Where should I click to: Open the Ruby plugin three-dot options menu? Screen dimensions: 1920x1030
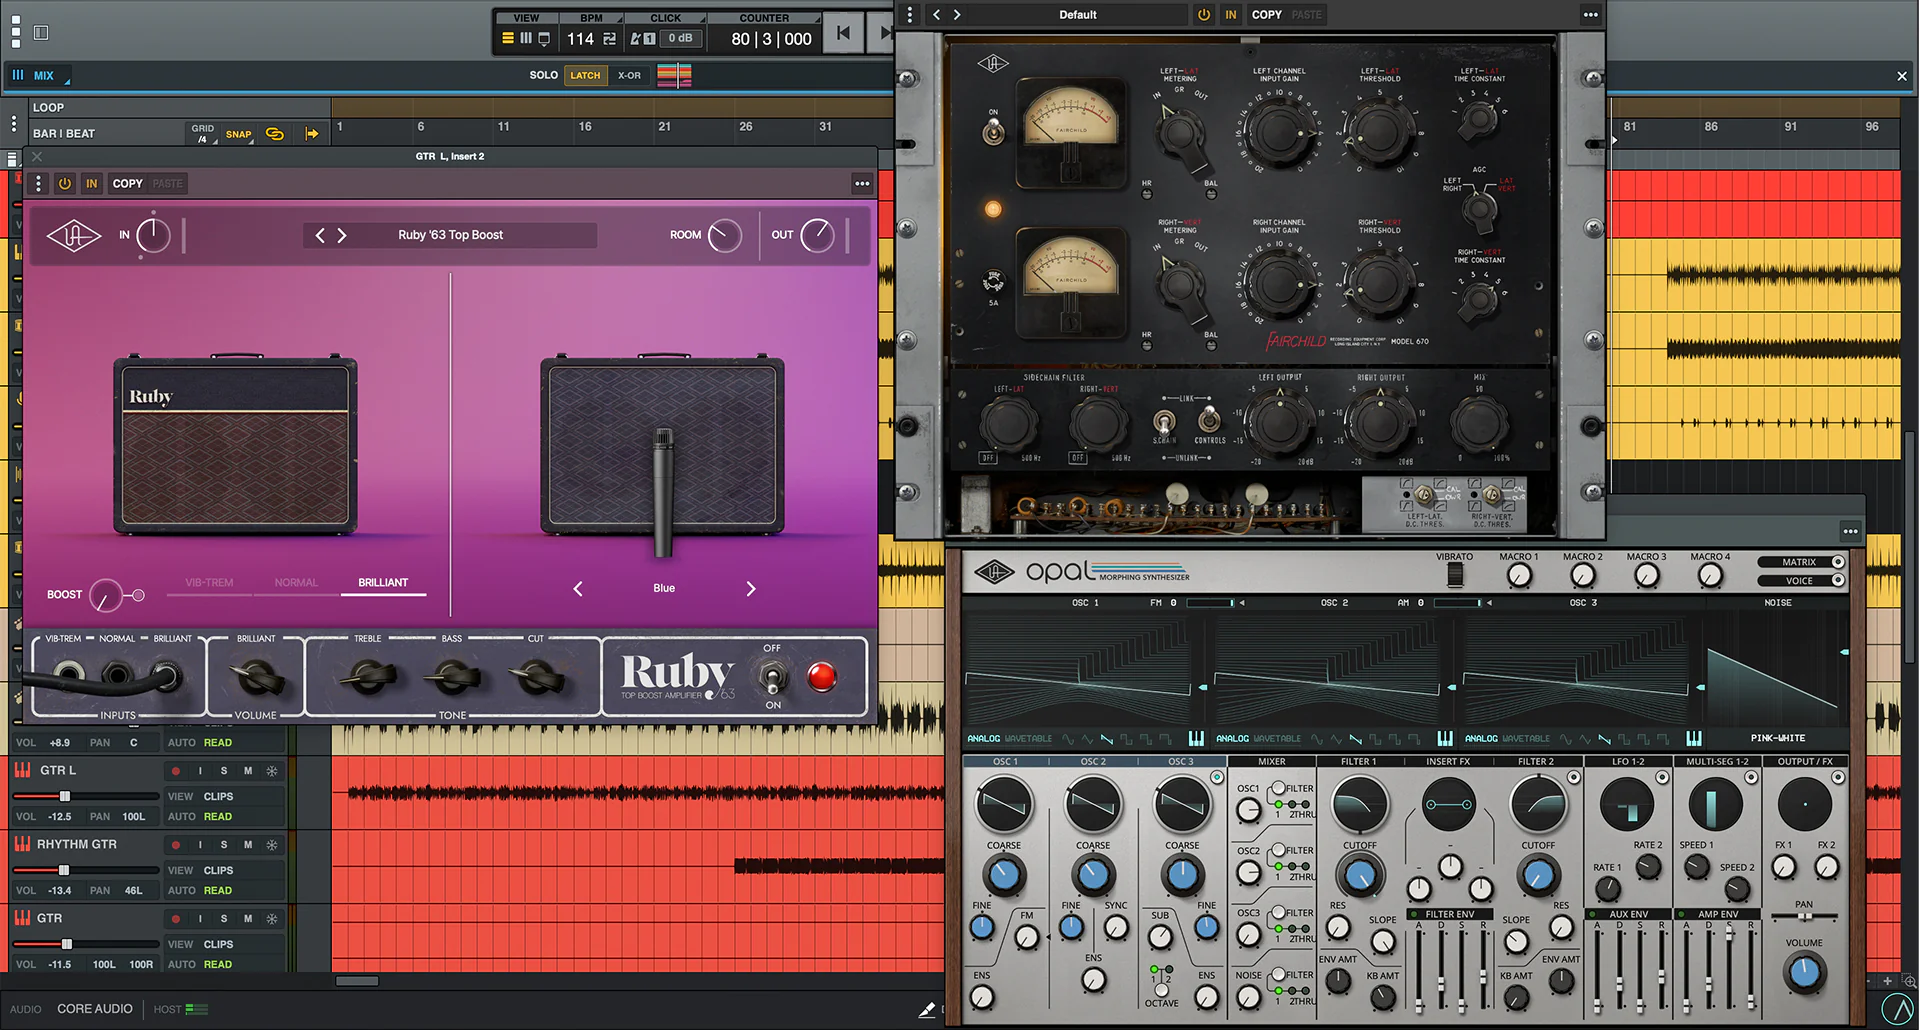(862, 184)
